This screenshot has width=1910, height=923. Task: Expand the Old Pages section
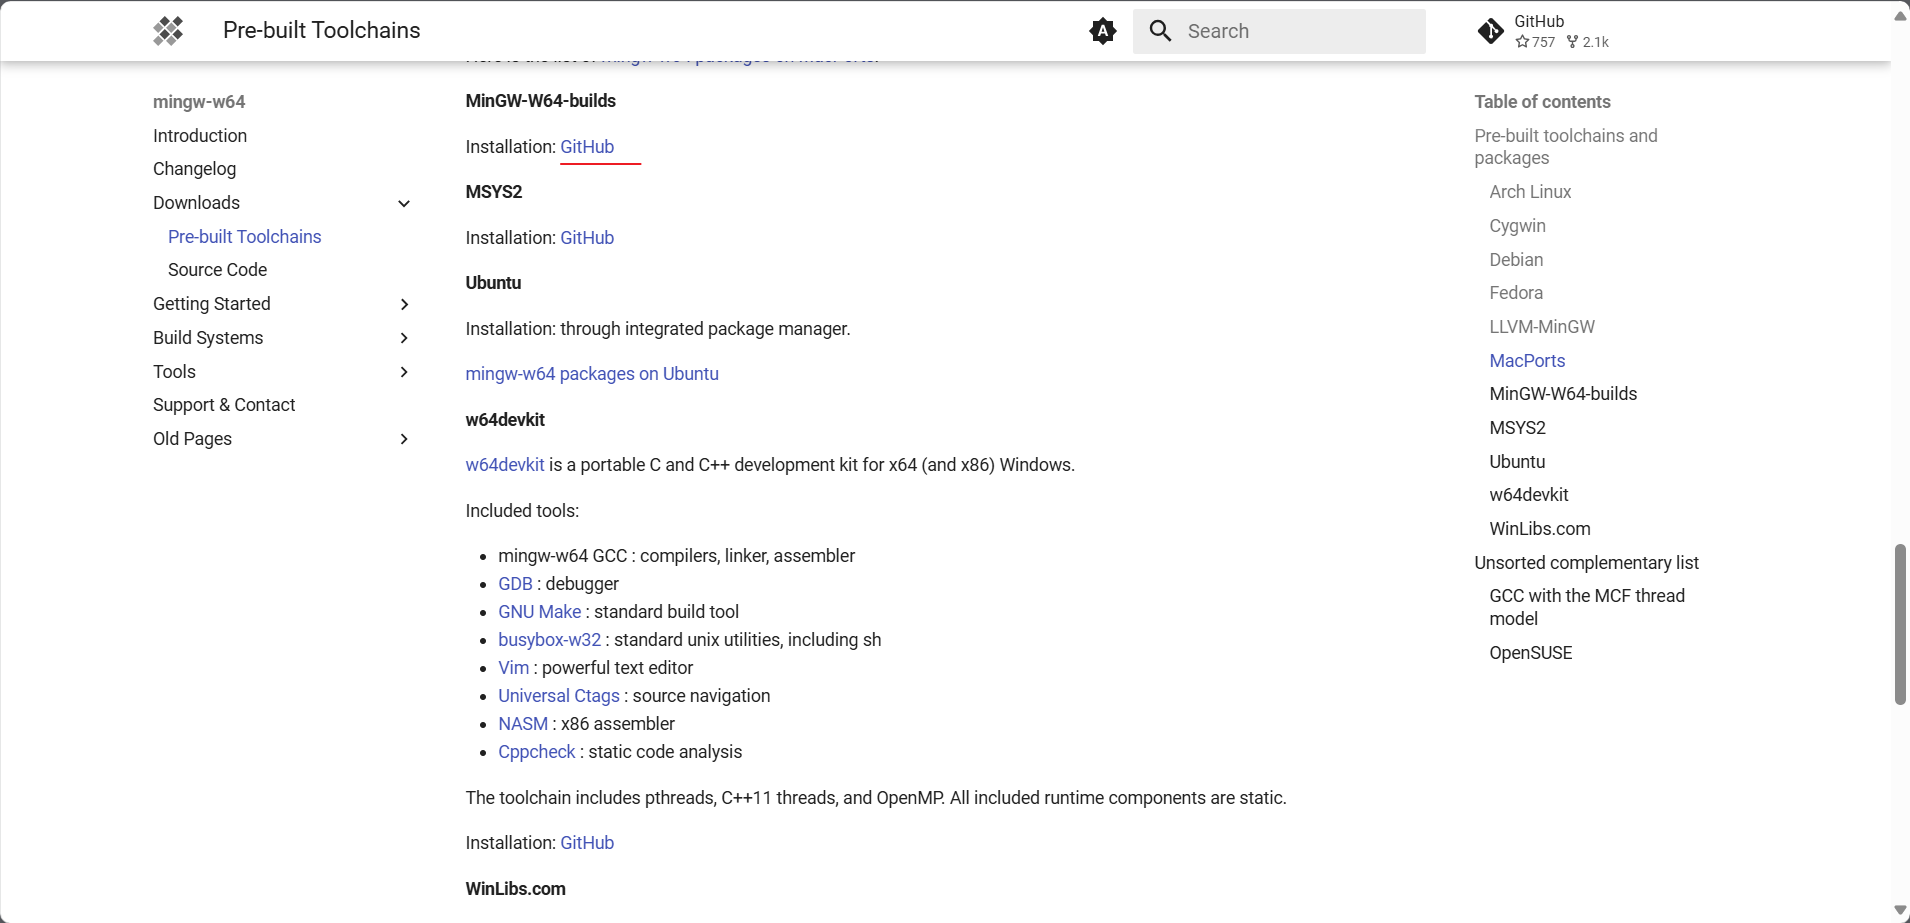404,439
